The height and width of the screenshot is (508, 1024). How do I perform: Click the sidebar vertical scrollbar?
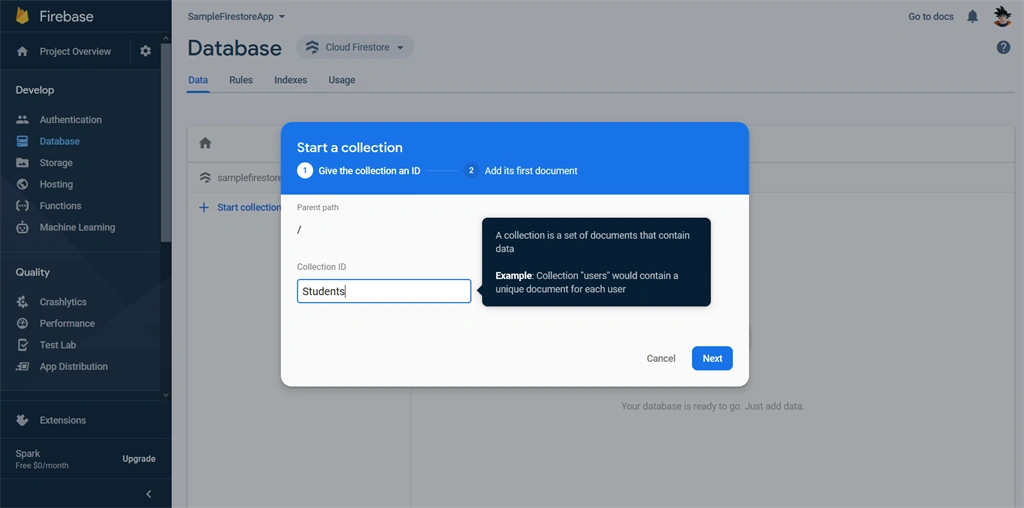pyautogui.click(x=166, y=142)
